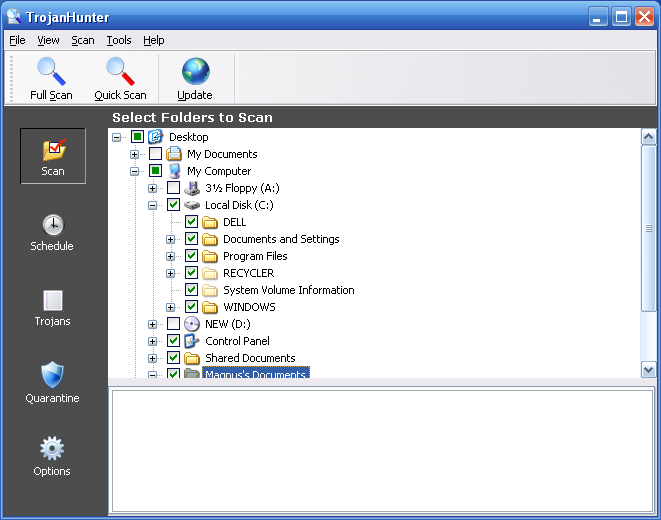Expand the Program Files node
The image size is (661, 520).
click(x=170, y=256)
